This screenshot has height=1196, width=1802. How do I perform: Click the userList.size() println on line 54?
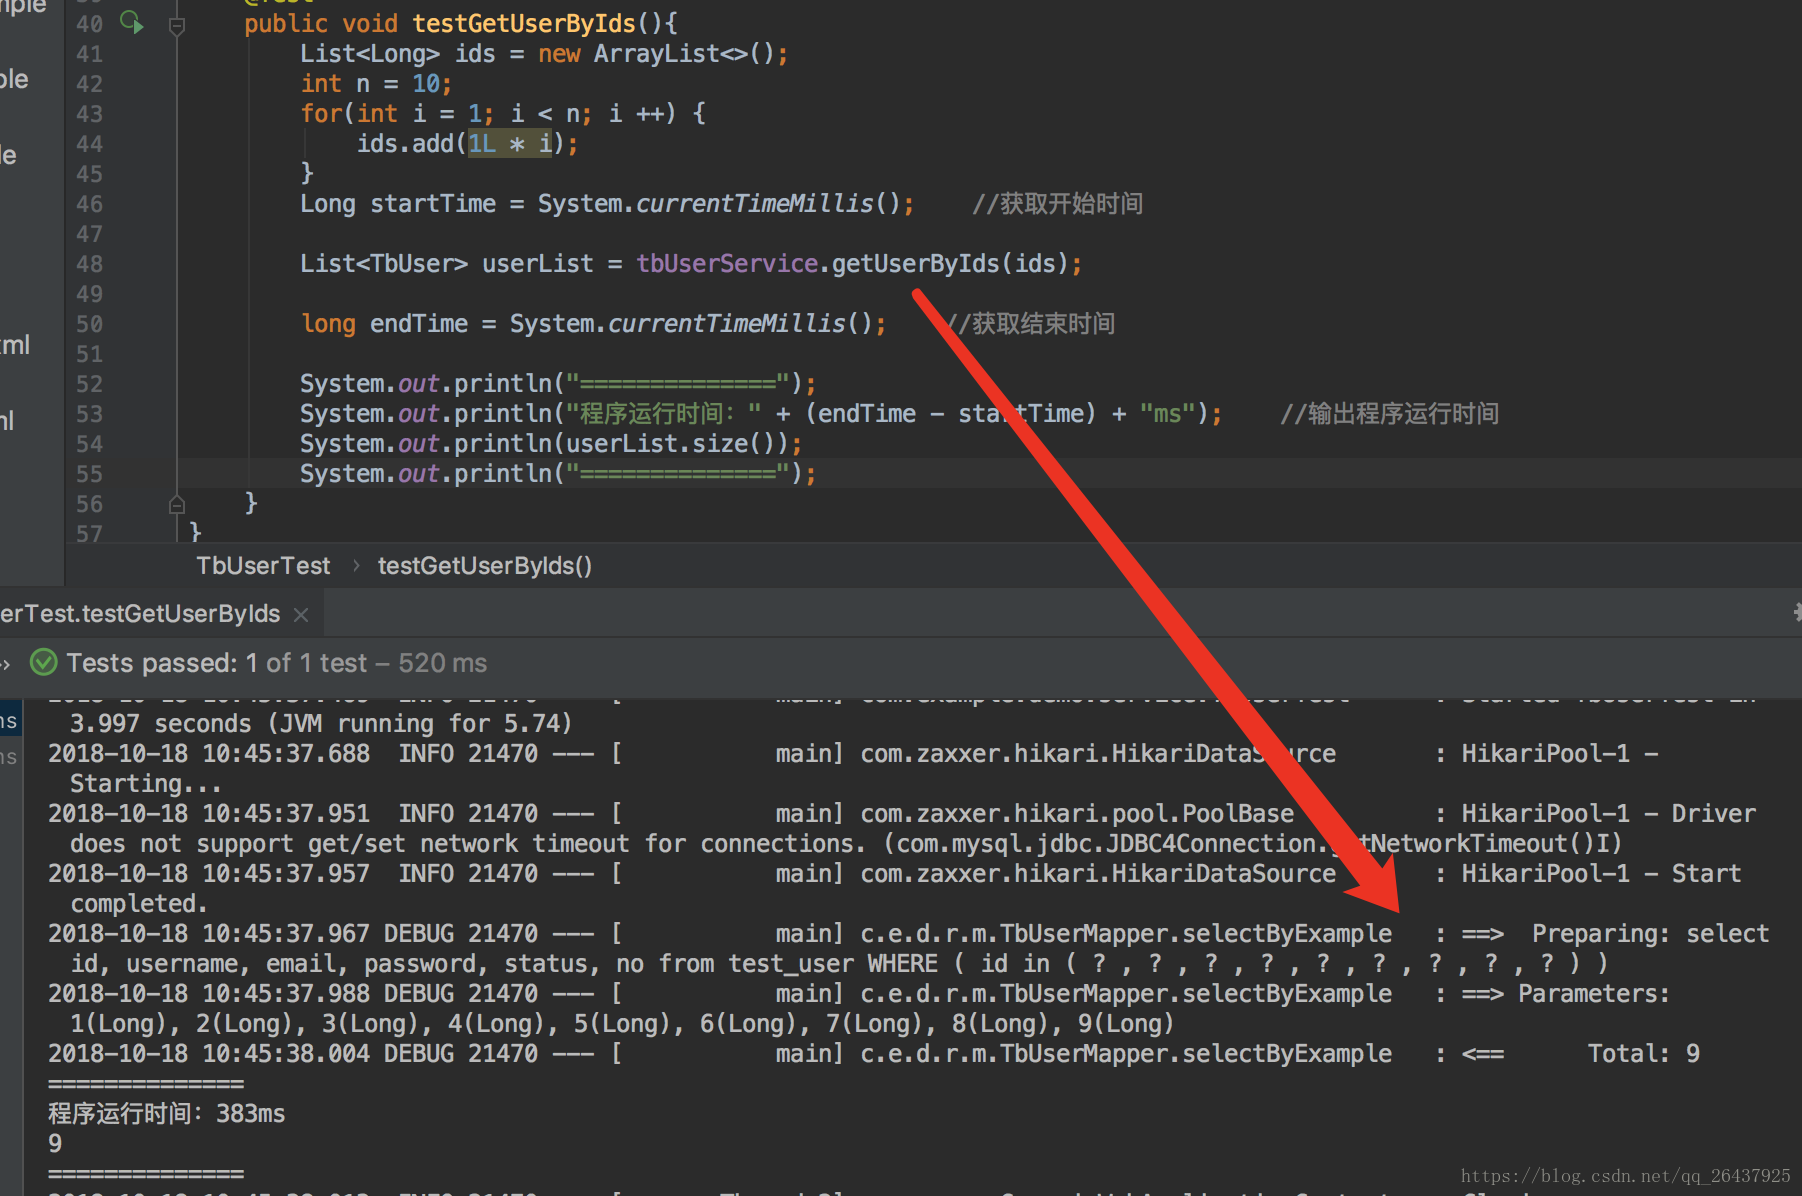point(551,443)
